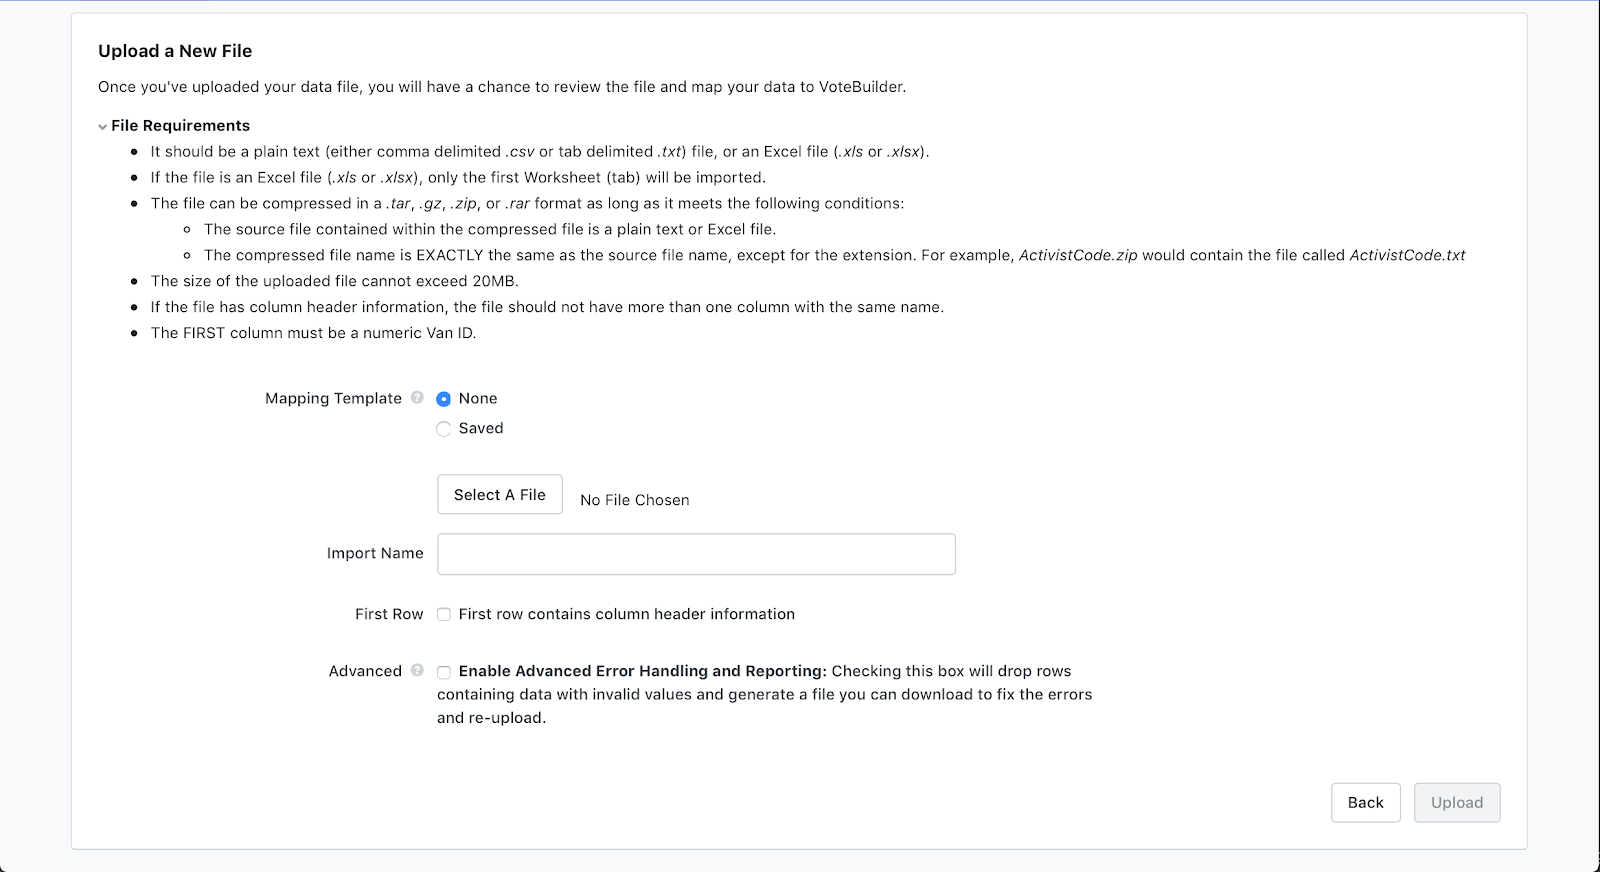
Task: Click the column header duplicate-name requirement line
Action: (547, 307)
